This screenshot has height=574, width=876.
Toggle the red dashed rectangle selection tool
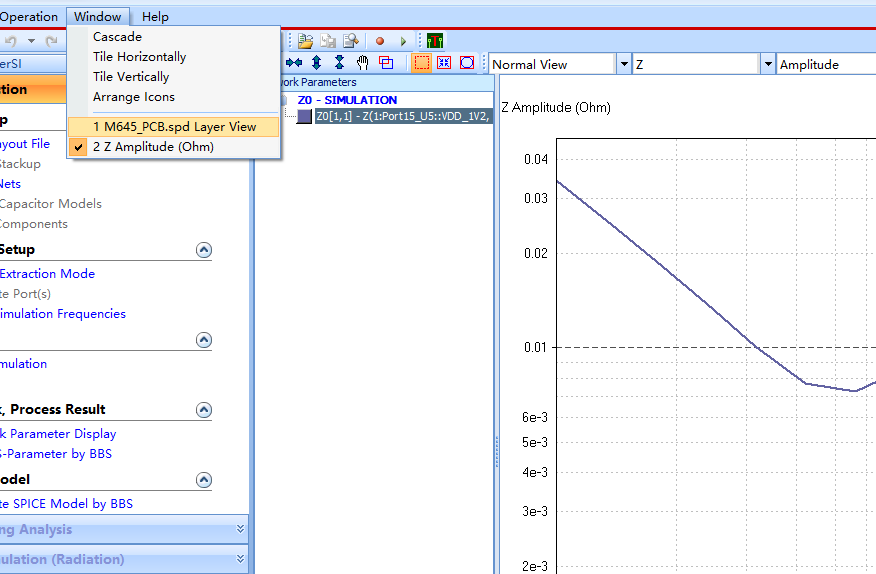pos(422,63)
